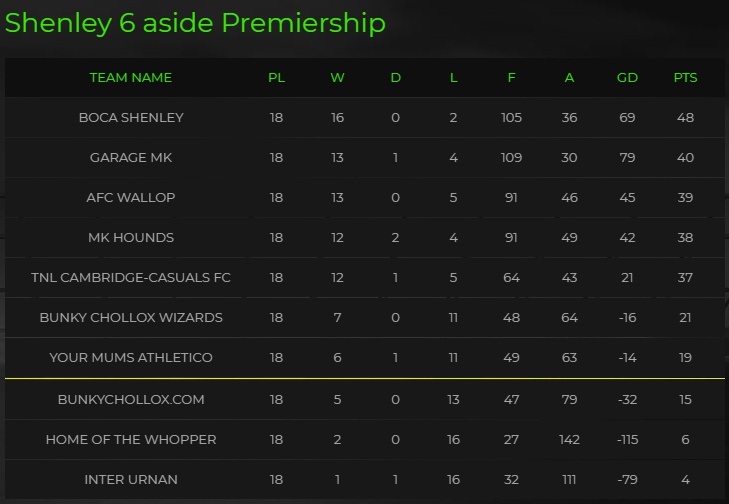Open the BUNKYCHOLLOX.COM team entry

(x=131, y=399)
